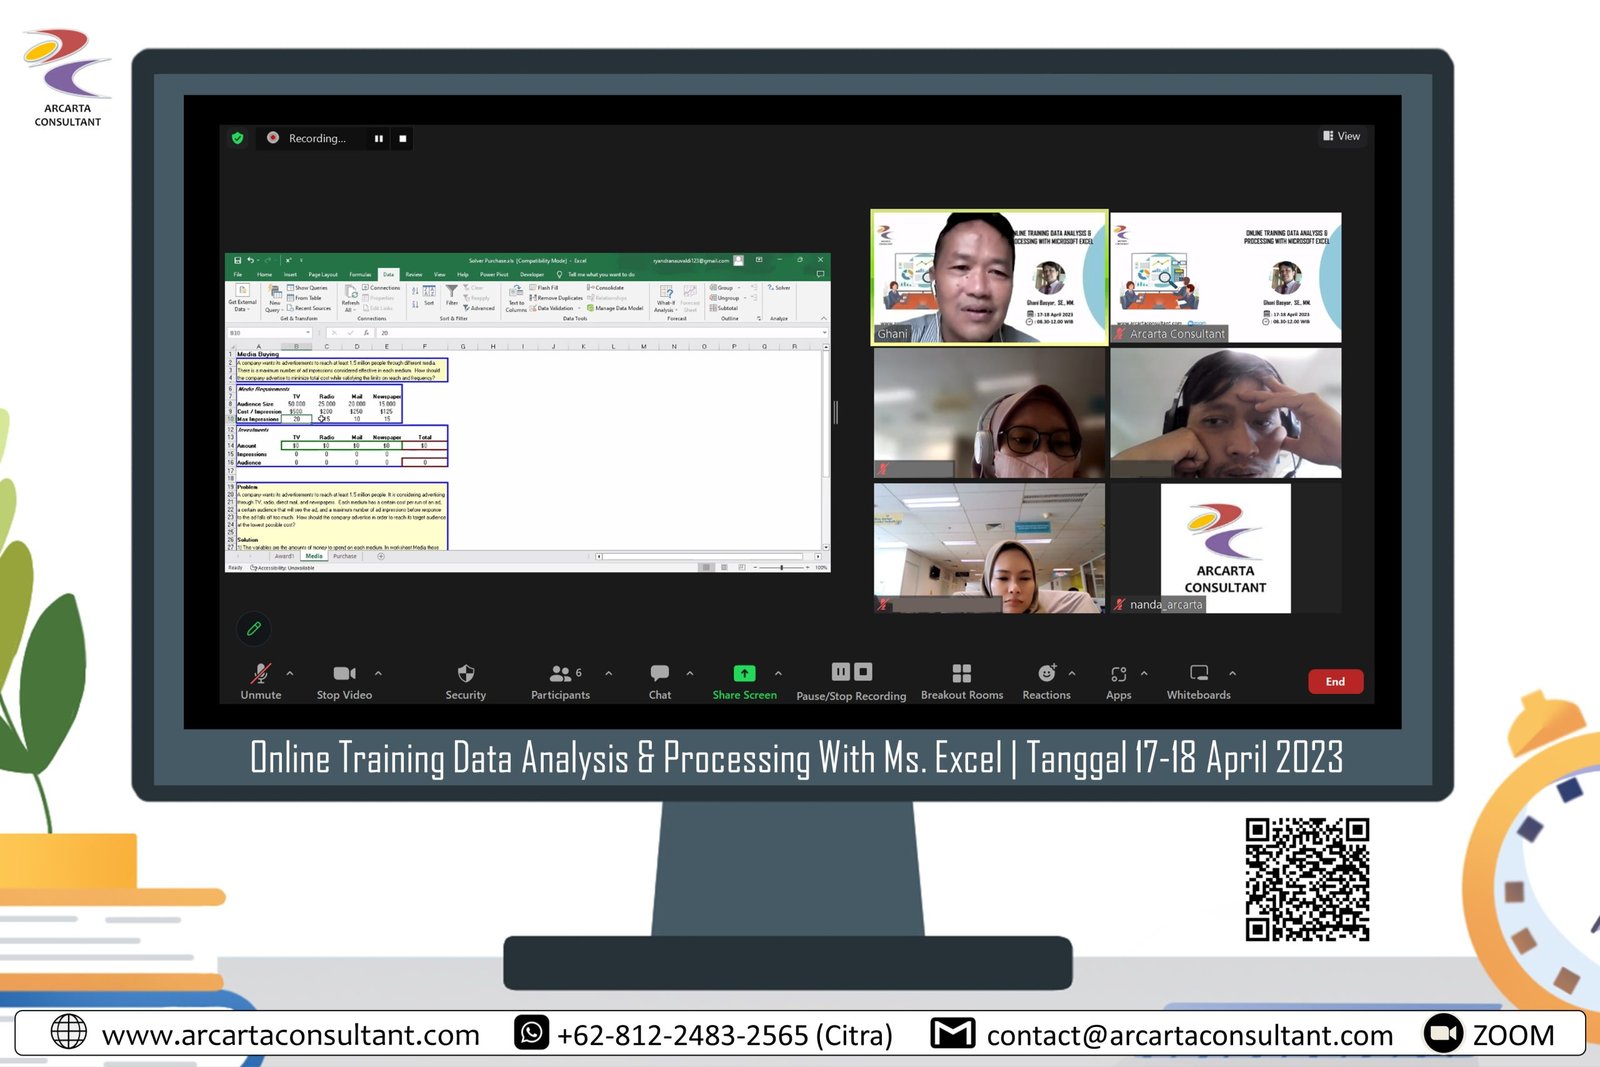This screenshot has height=1067, width=1600.
Task: Switch to the Purchase sheet tab
Action: point(345,557)
